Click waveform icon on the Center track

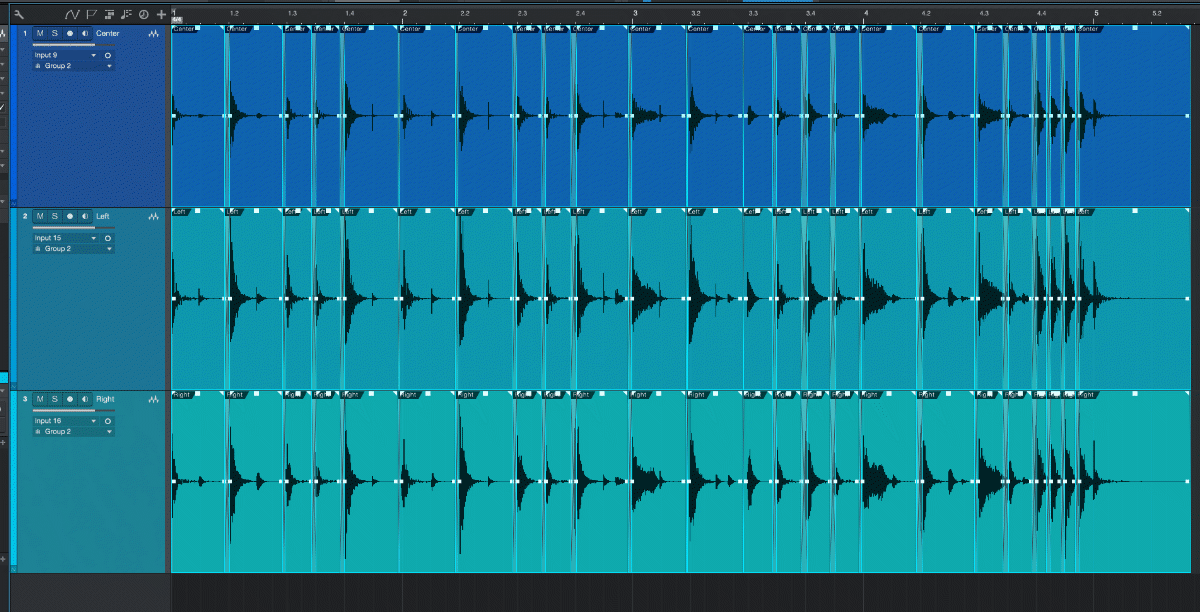click(x=153, y=34)
